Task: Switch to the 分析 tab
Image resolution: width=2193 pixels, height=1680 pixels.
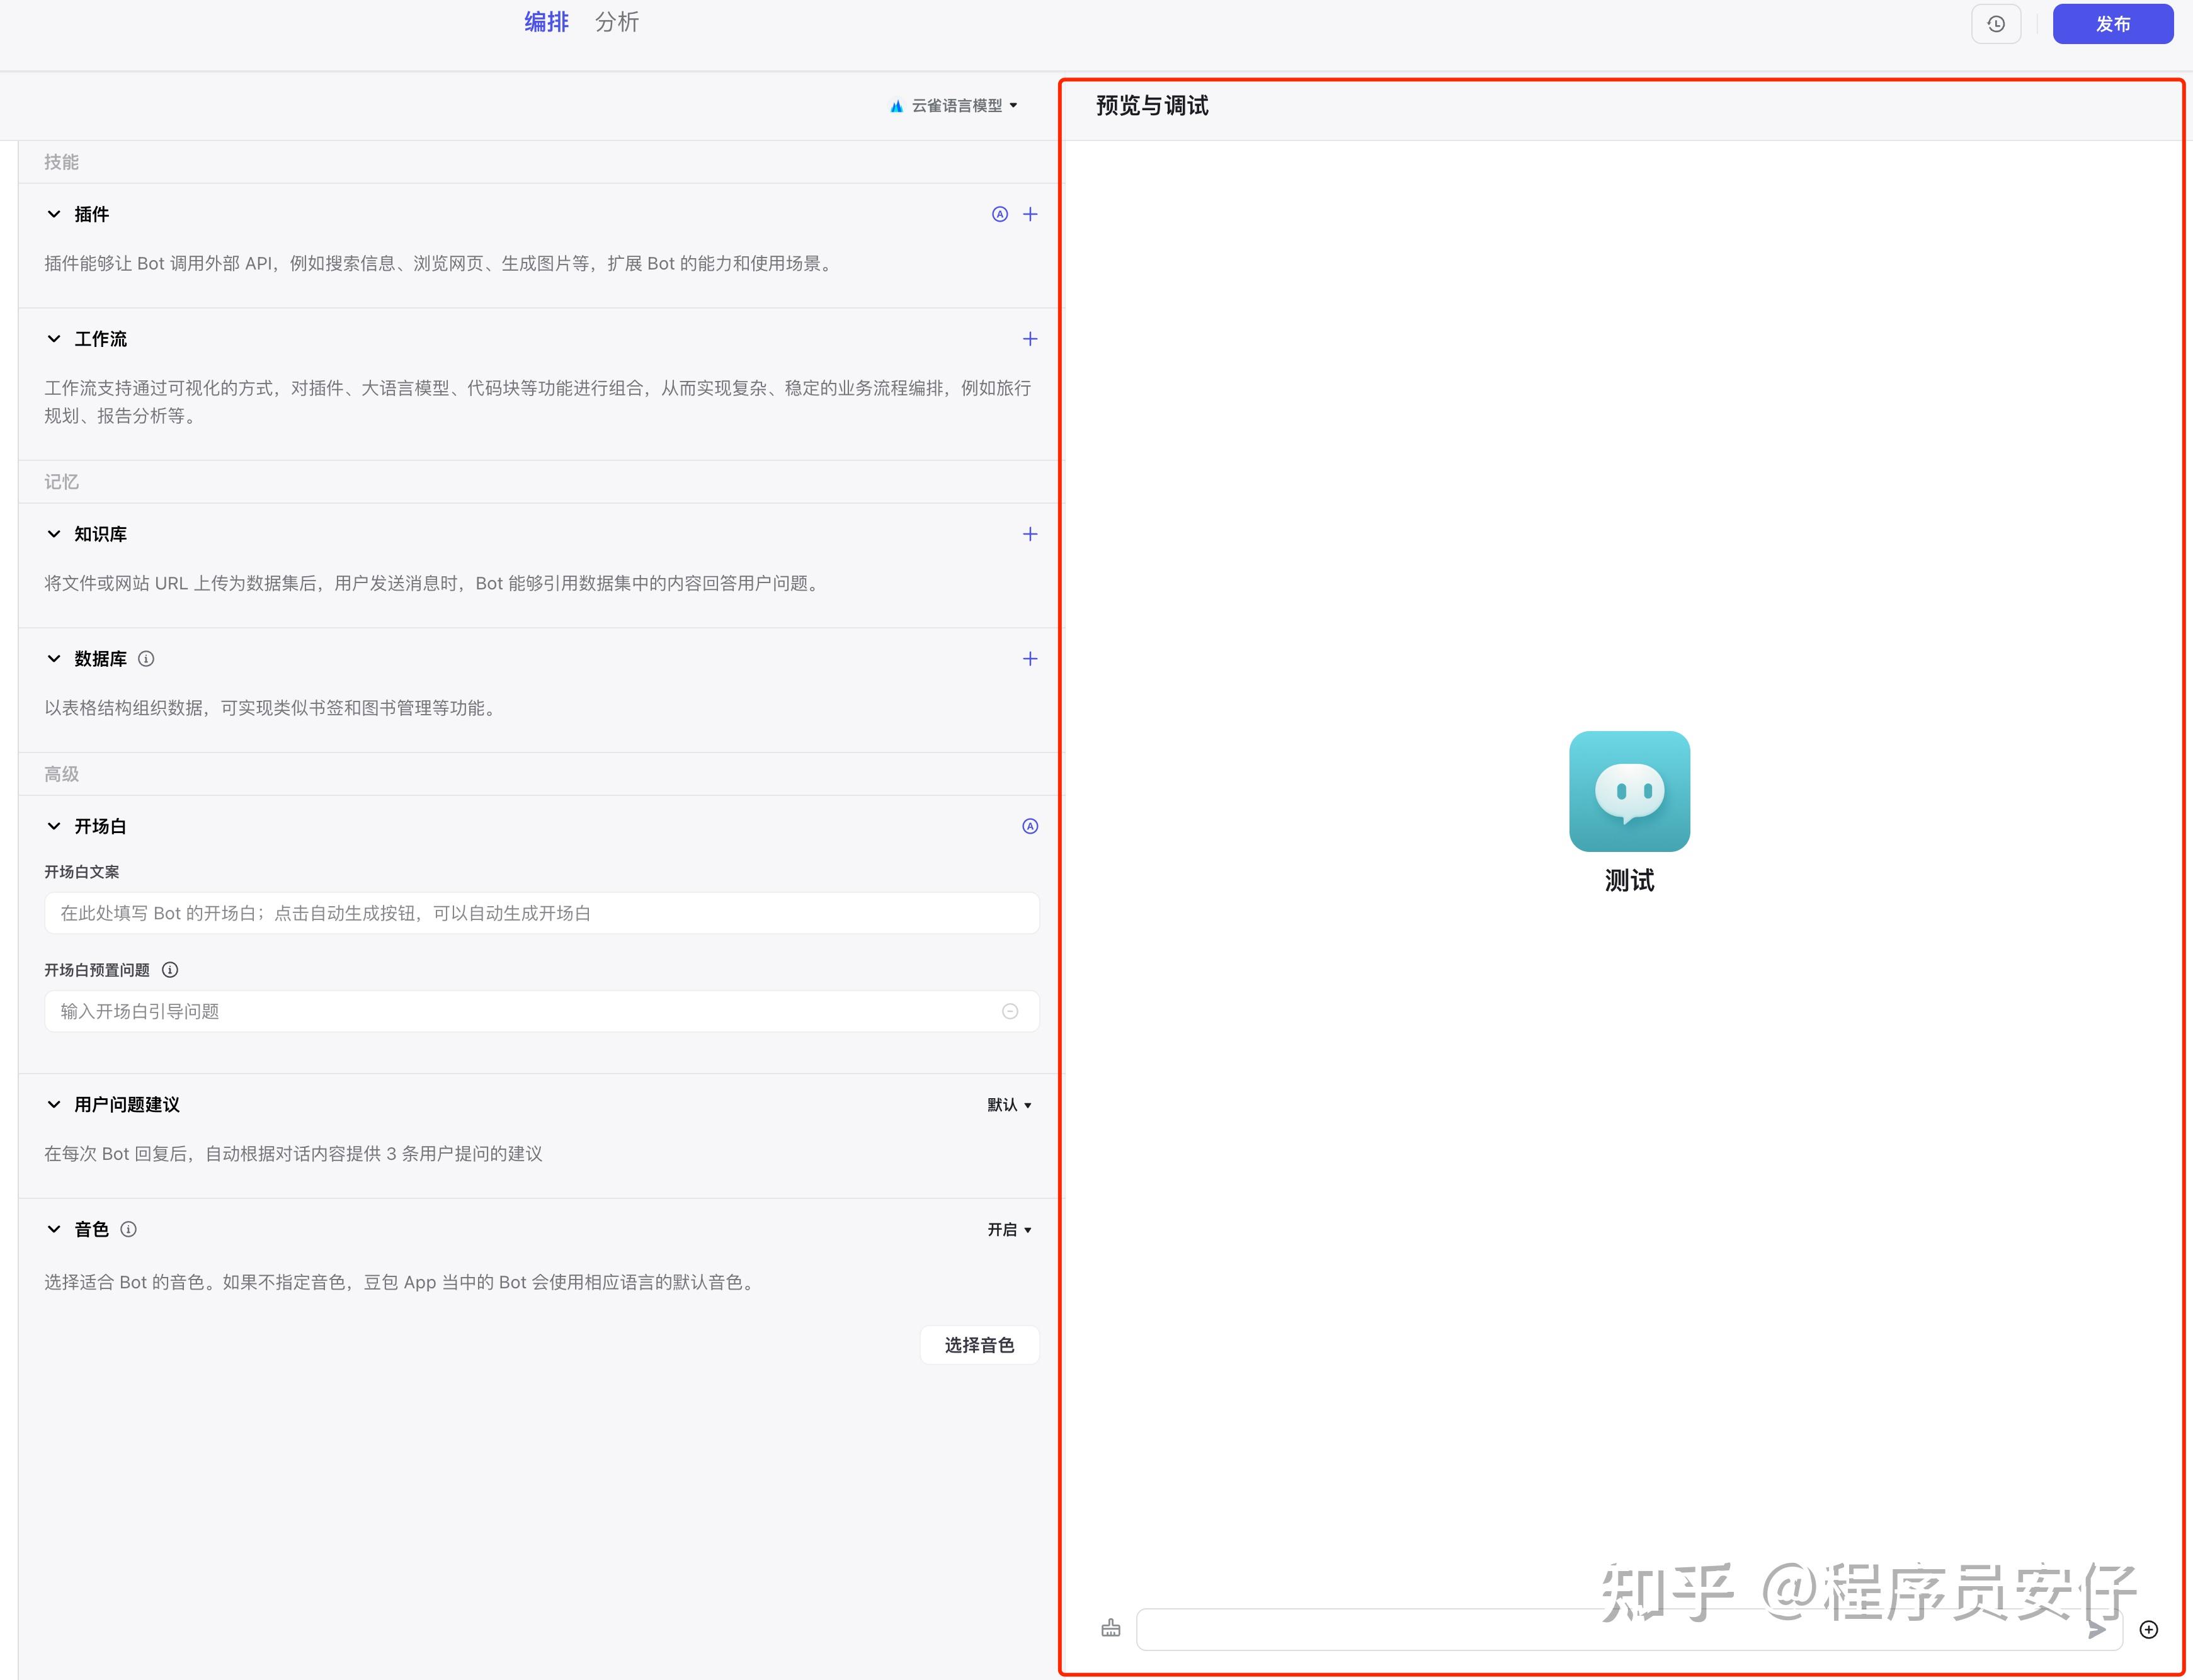Action: [616, 22]
